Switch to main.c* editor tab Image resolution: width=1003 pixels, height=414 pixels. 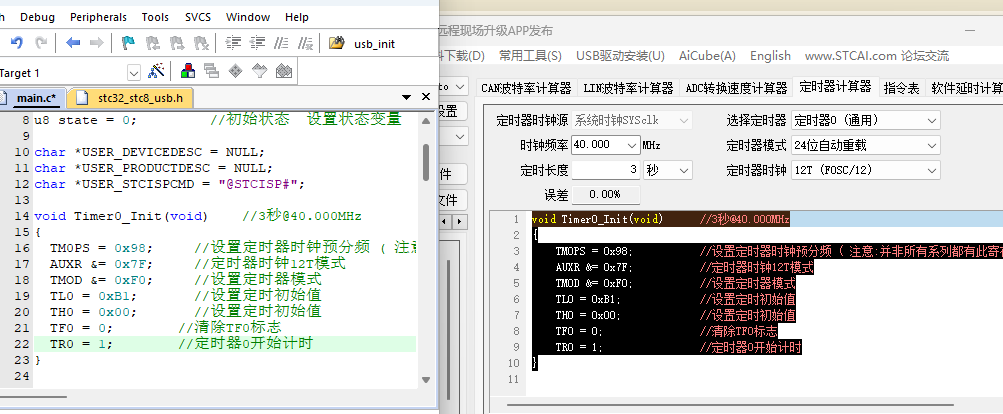(x=32, y=98)
